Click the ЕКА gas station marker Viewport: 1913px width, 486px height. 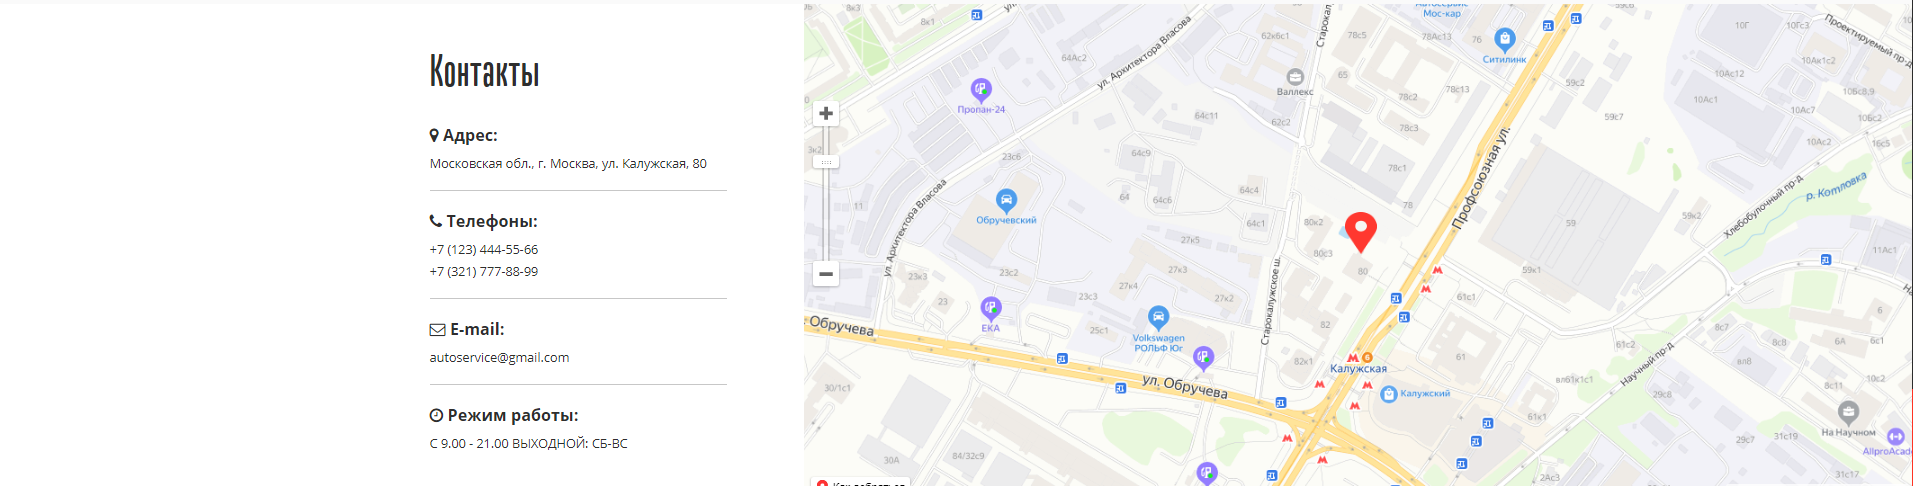tap(991, 308)
